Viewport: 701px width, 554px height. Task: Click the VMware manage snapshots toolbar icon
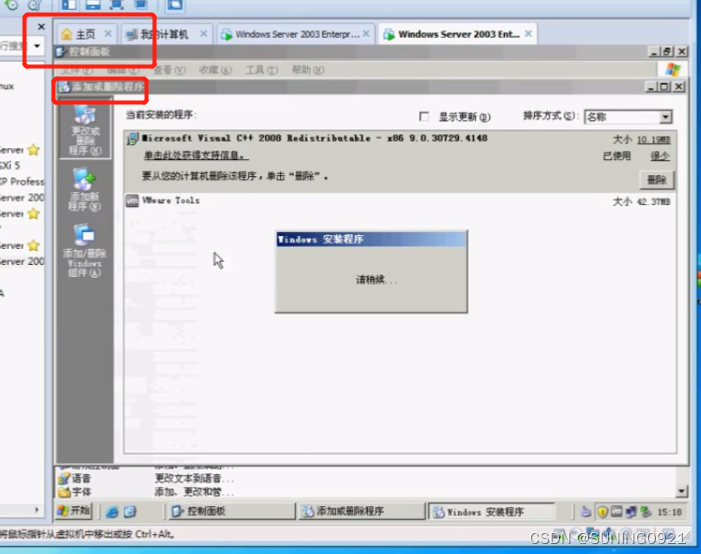[34, 5]
